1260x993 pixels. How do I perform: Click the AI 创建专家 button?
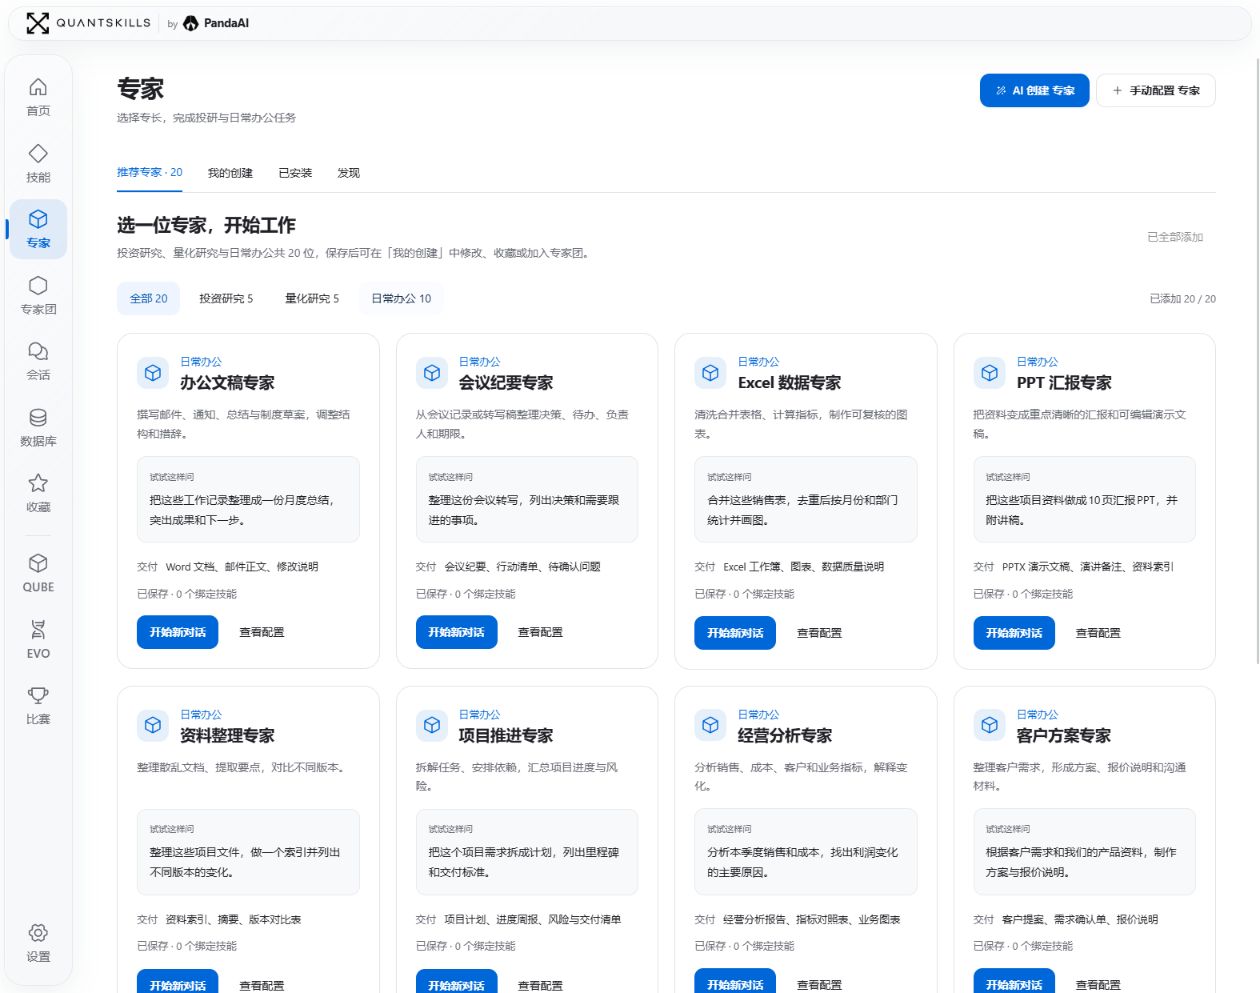(x=1034, y=90)
